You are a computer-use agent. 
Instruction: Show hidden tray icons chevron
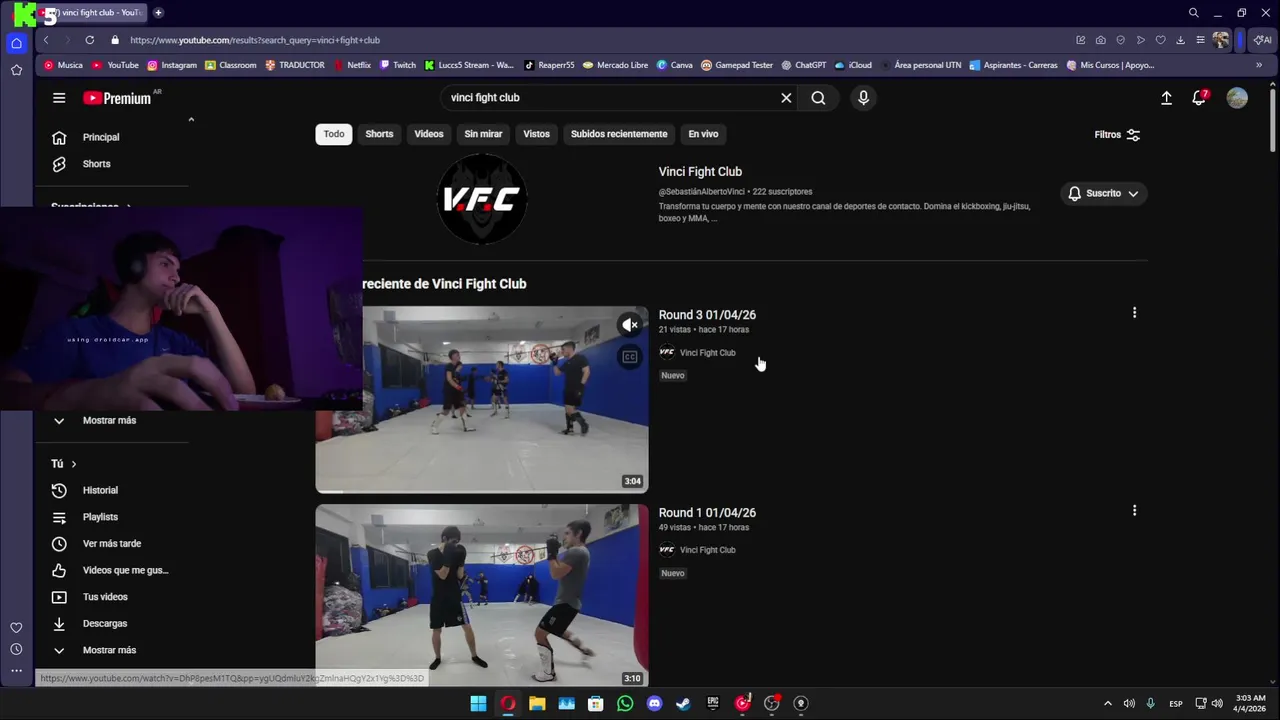(1107, 703)
